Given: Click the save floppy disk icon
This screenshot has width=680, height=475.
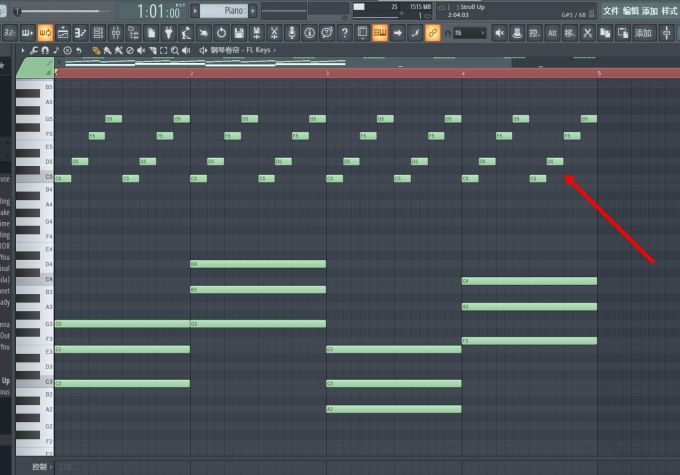Looking at the screenshot, I should click(239, 33).
